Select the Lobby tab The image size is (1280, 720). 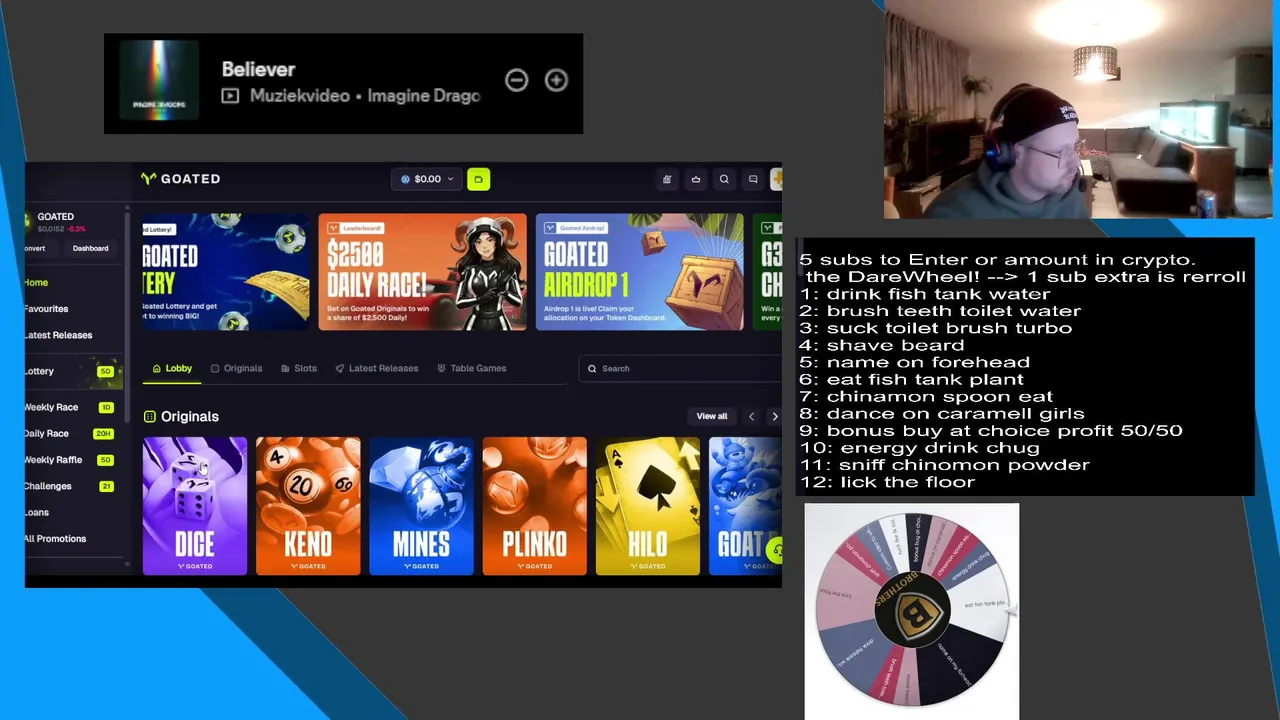(172, 368)
